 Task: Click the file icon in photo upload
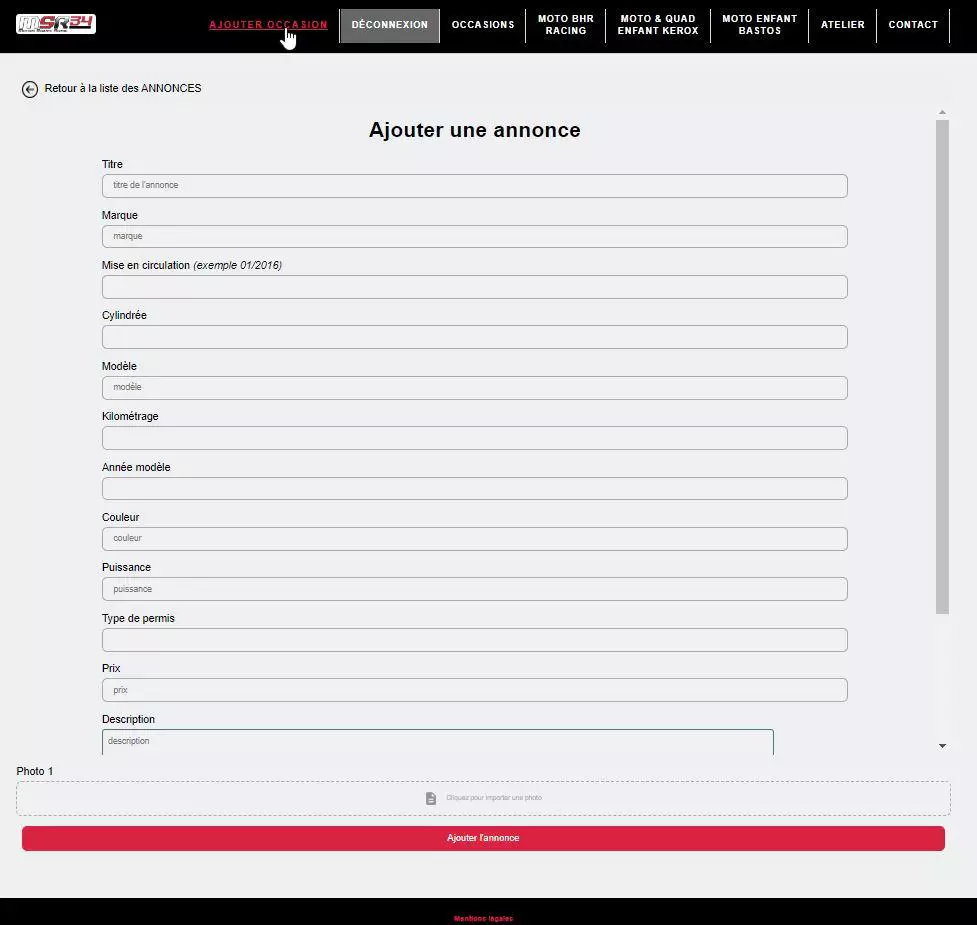pyautogui.click(x=431, y=798)
